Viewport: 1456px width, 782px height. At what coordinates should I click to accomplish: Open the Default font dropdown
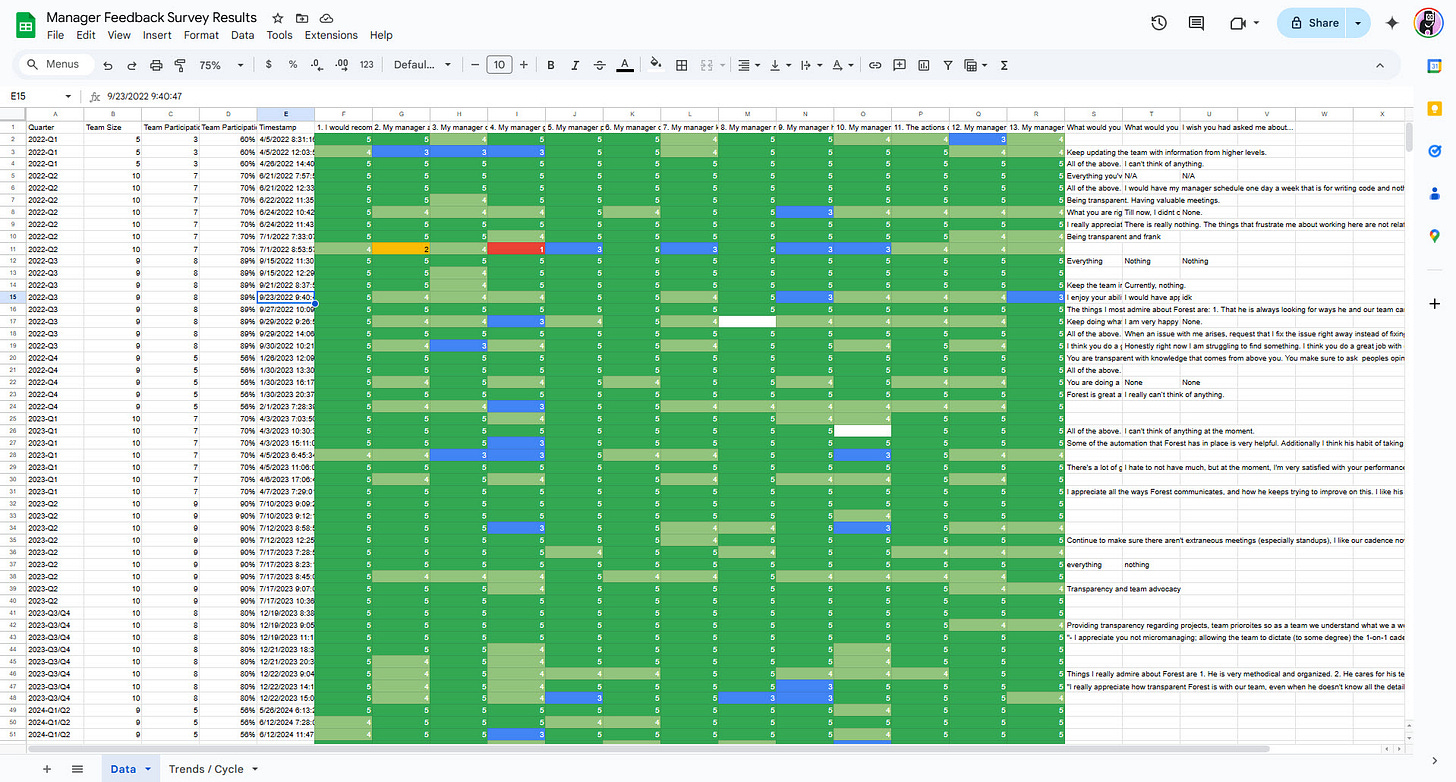(422, 65)
